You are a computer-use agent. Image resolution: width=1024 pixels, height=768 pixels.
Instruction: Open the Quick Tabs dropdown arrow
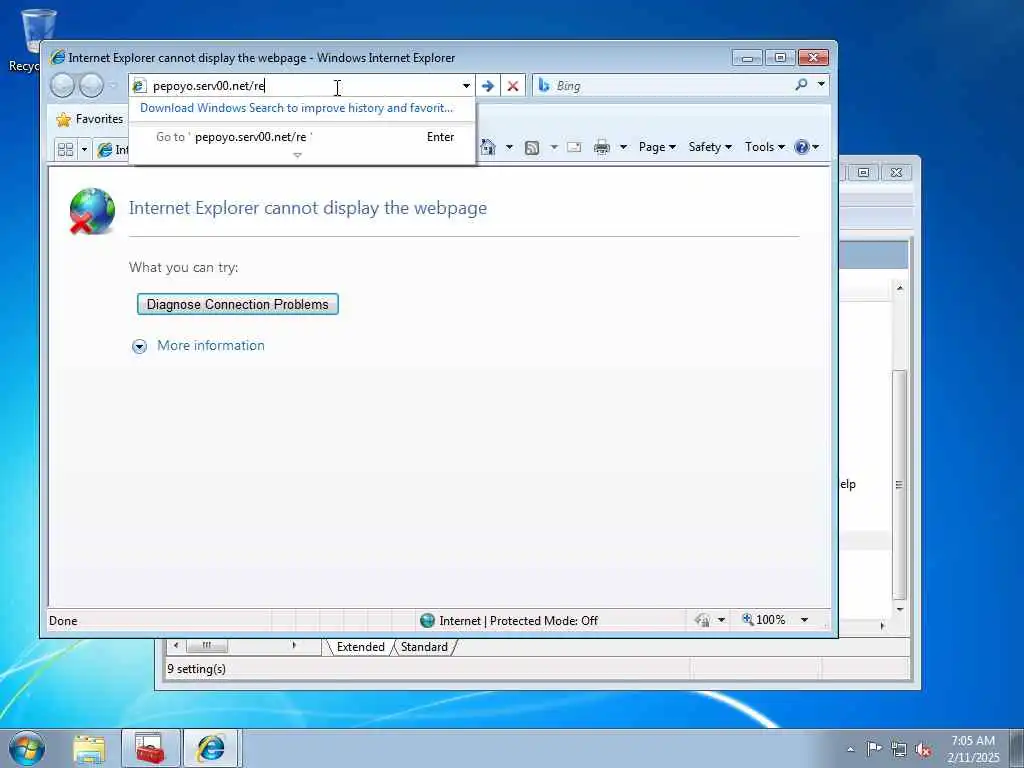point(84,150)
